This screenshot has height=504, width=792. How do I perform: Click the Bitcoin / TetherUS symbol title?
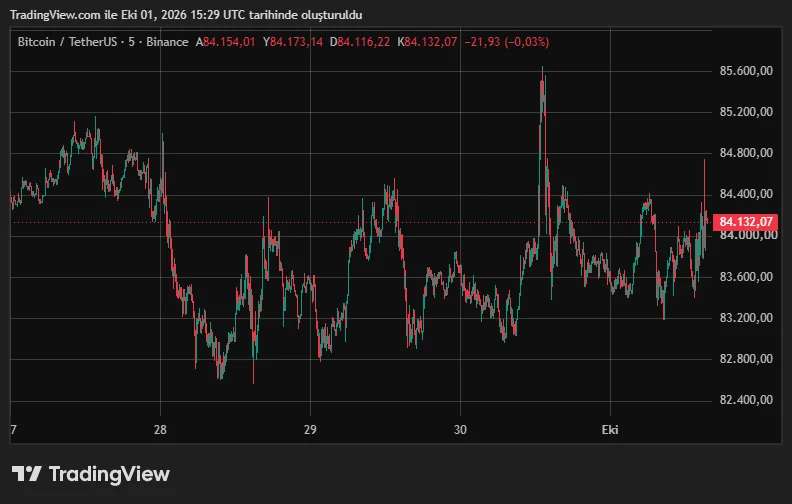point(67,42)
